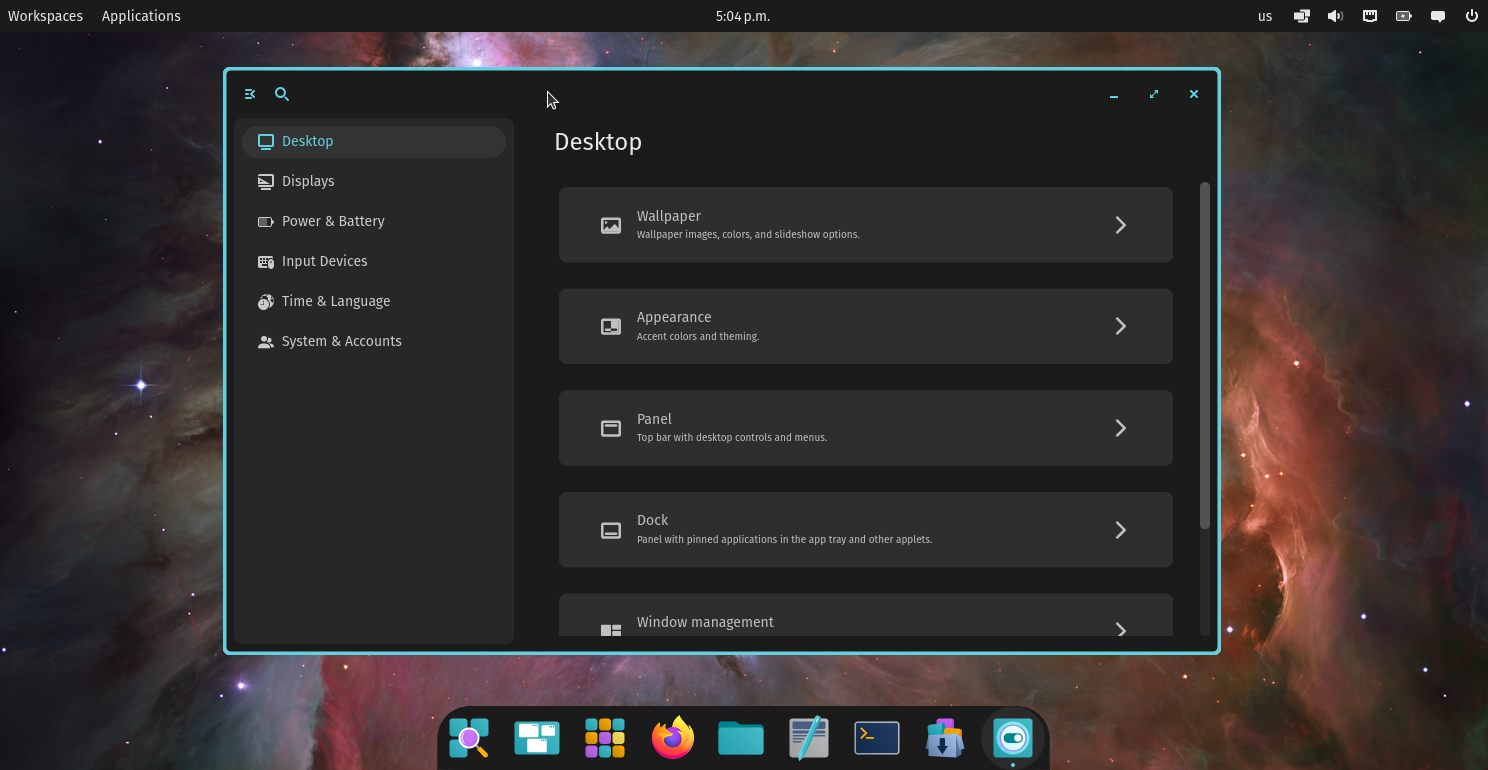Image resolution: width=1488 pixels, height=770 pixels.
Task: Open the power menu tray icon
Action: 1472,16
